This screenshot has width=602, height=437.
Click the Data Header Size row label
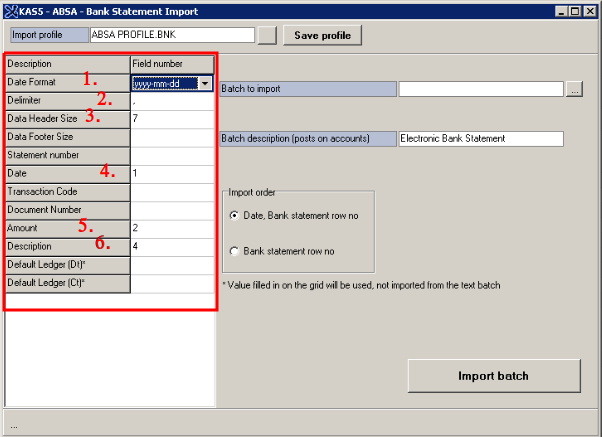pos(68,119)
